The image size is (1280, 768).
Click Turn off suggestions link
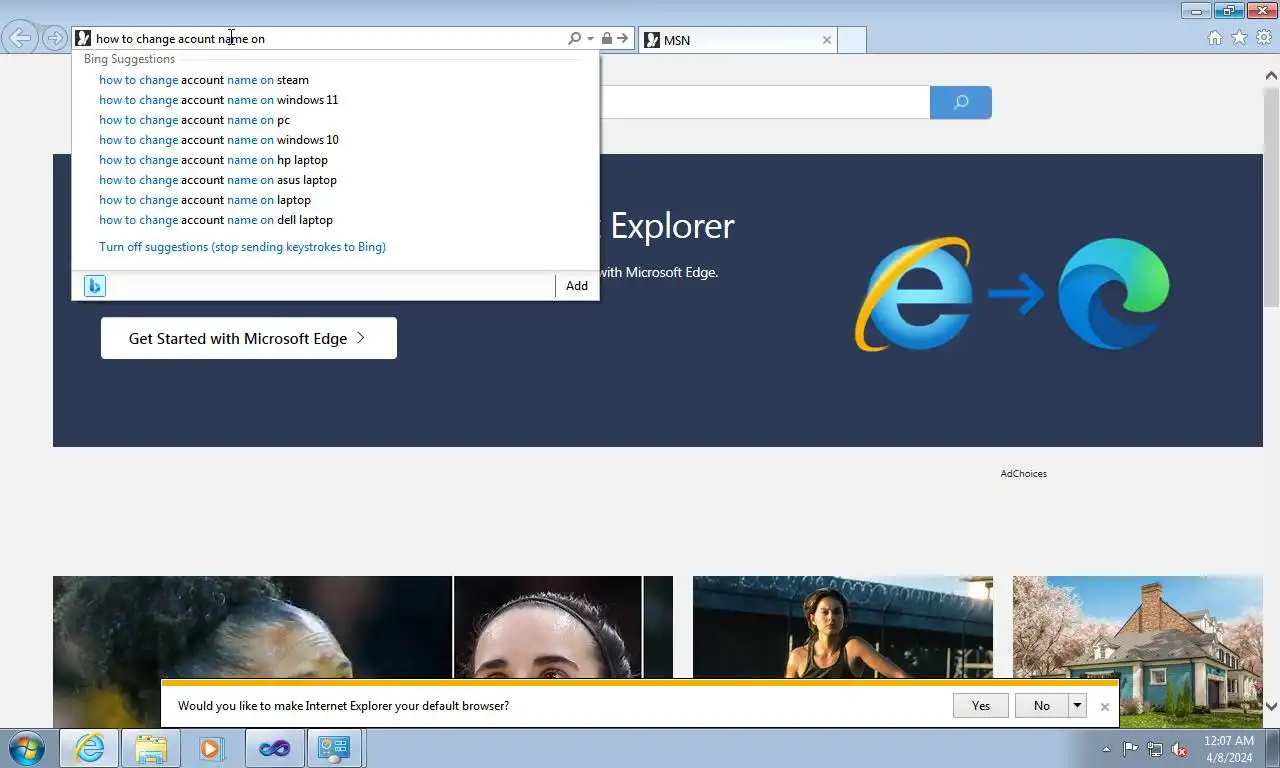pyautogui.click(x=242, y=247)
